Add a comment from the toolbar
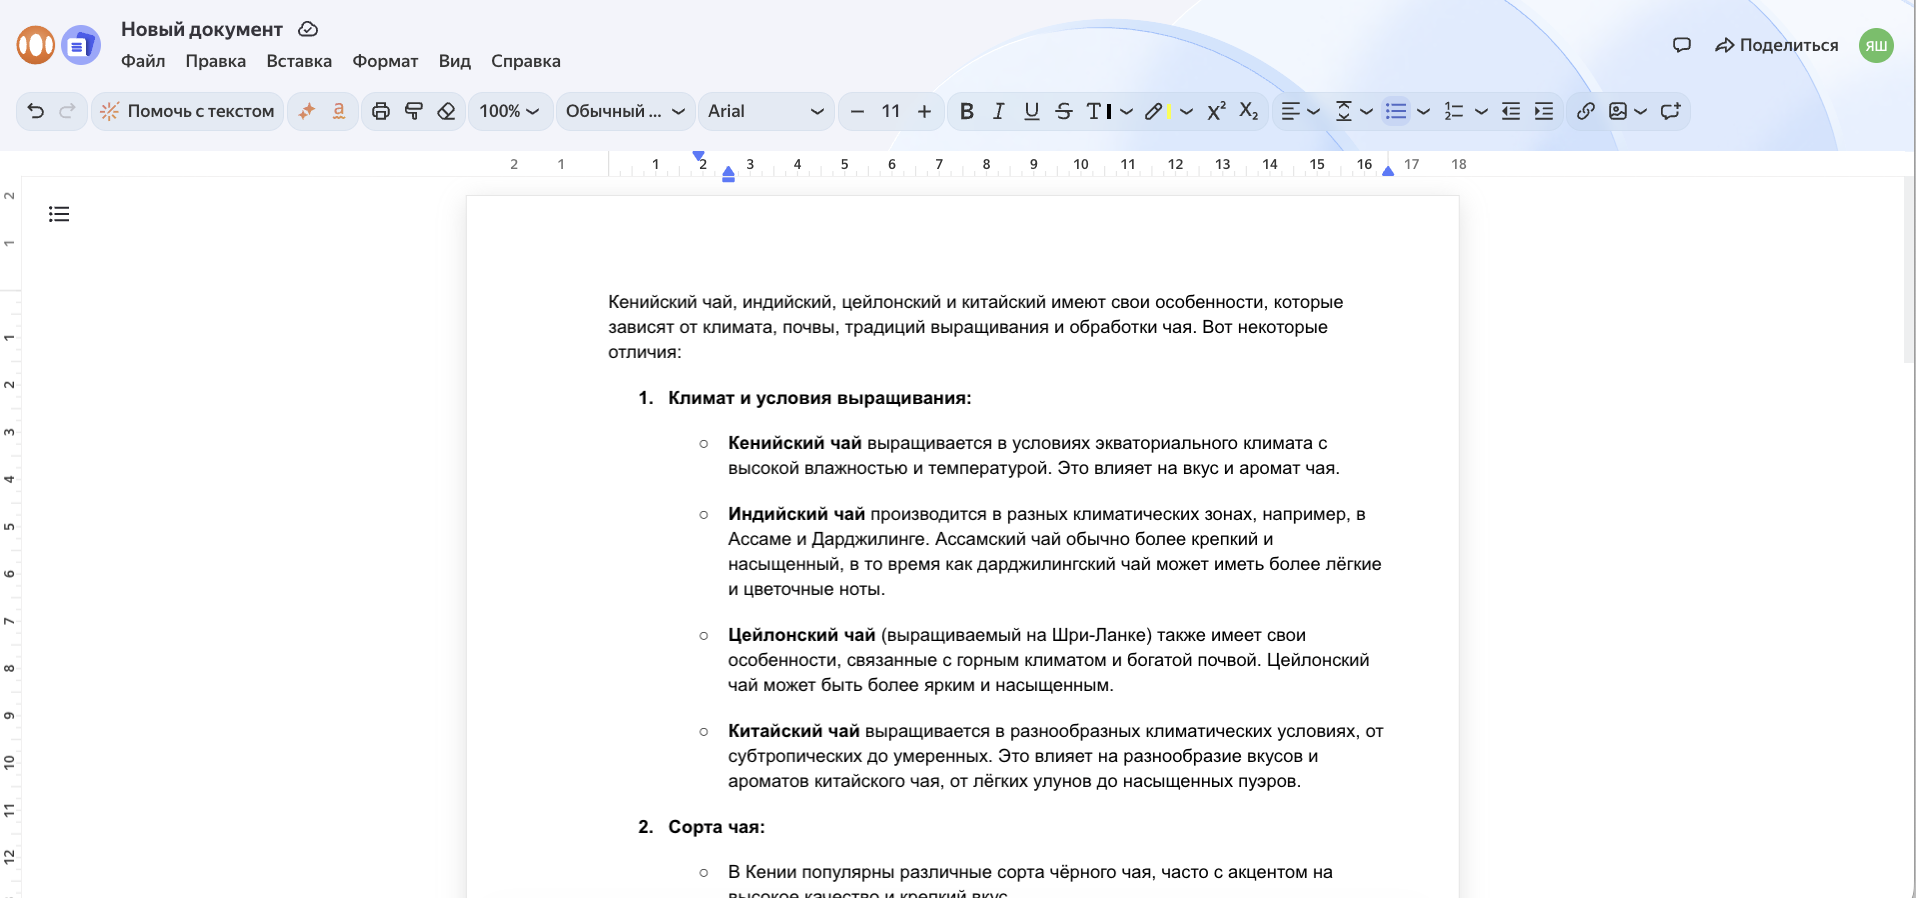Screen dimensions: 1916x898 1671,111
